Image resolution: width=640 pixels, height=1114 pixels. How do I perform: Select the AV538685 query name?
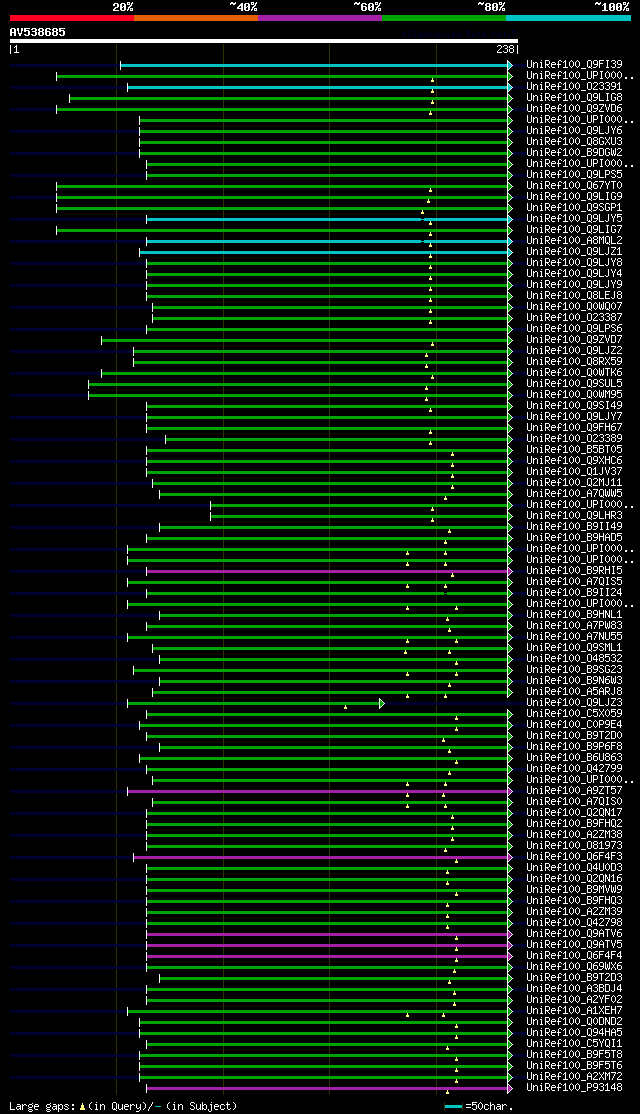coord(38,32)
